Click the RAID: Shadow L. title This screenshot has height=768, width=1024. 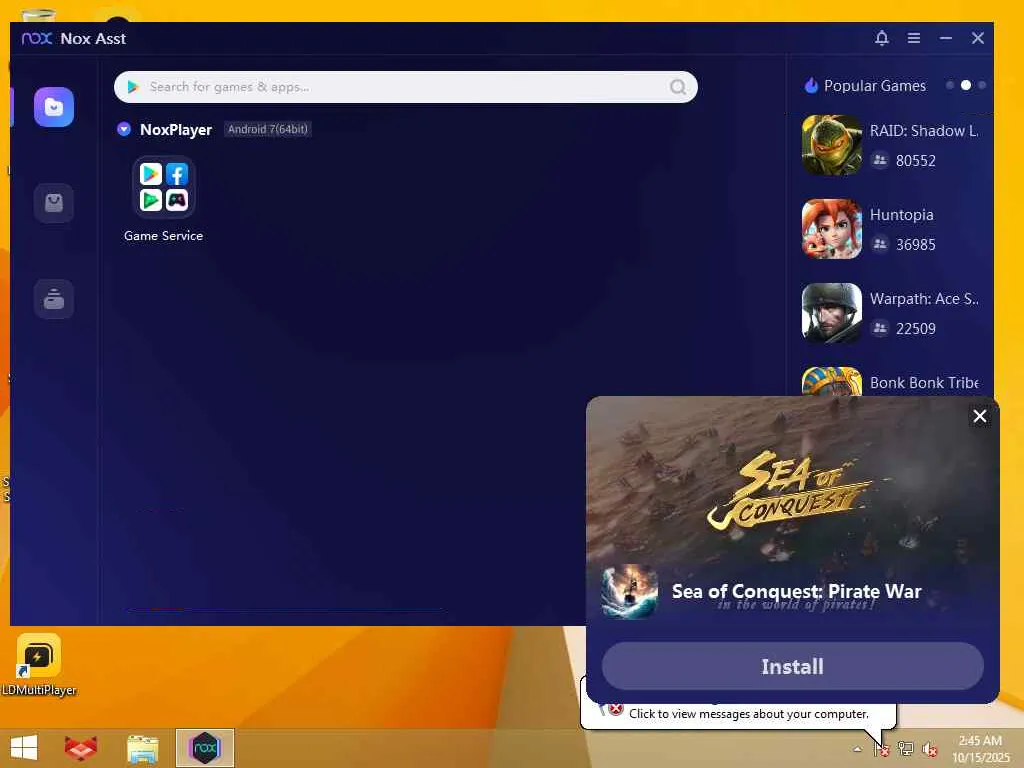point(923,131)
